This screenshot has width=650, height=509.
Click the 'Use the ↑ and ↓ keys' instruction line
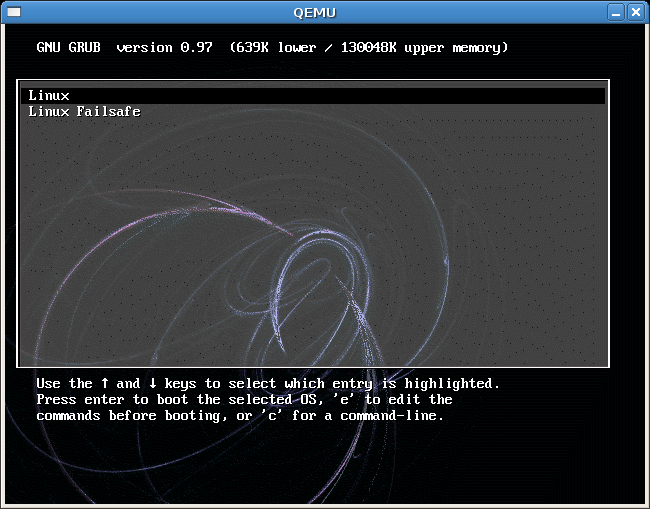pos(268,383)
